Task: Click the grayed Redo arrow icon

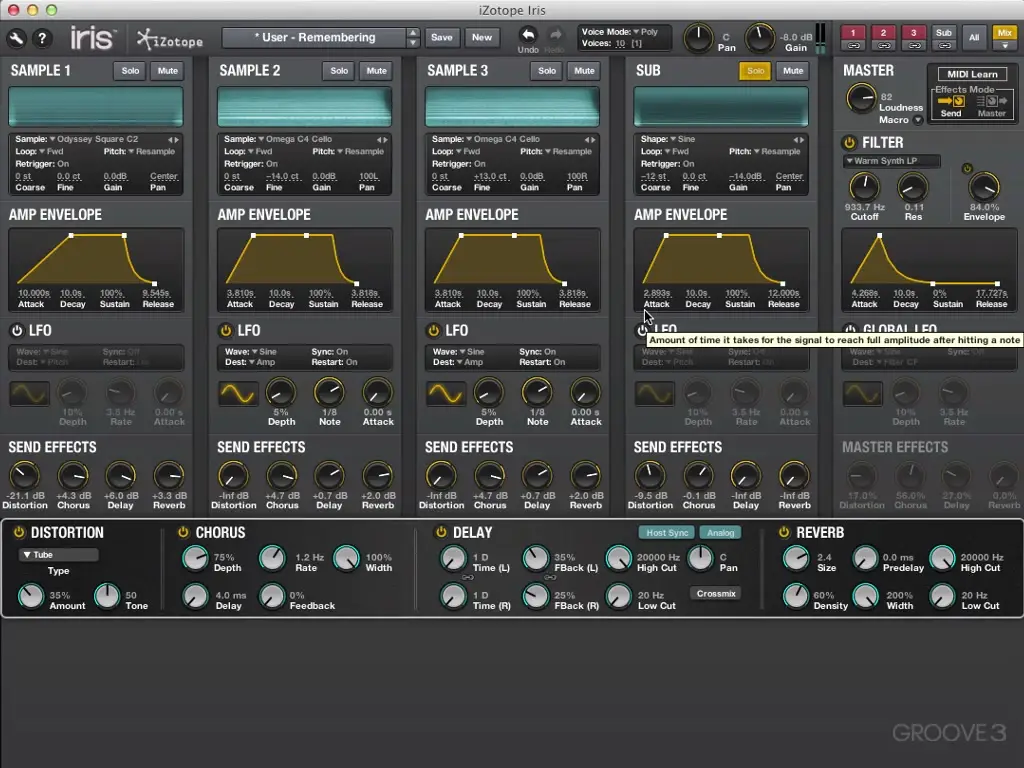Action: click(x=555, y=35)
